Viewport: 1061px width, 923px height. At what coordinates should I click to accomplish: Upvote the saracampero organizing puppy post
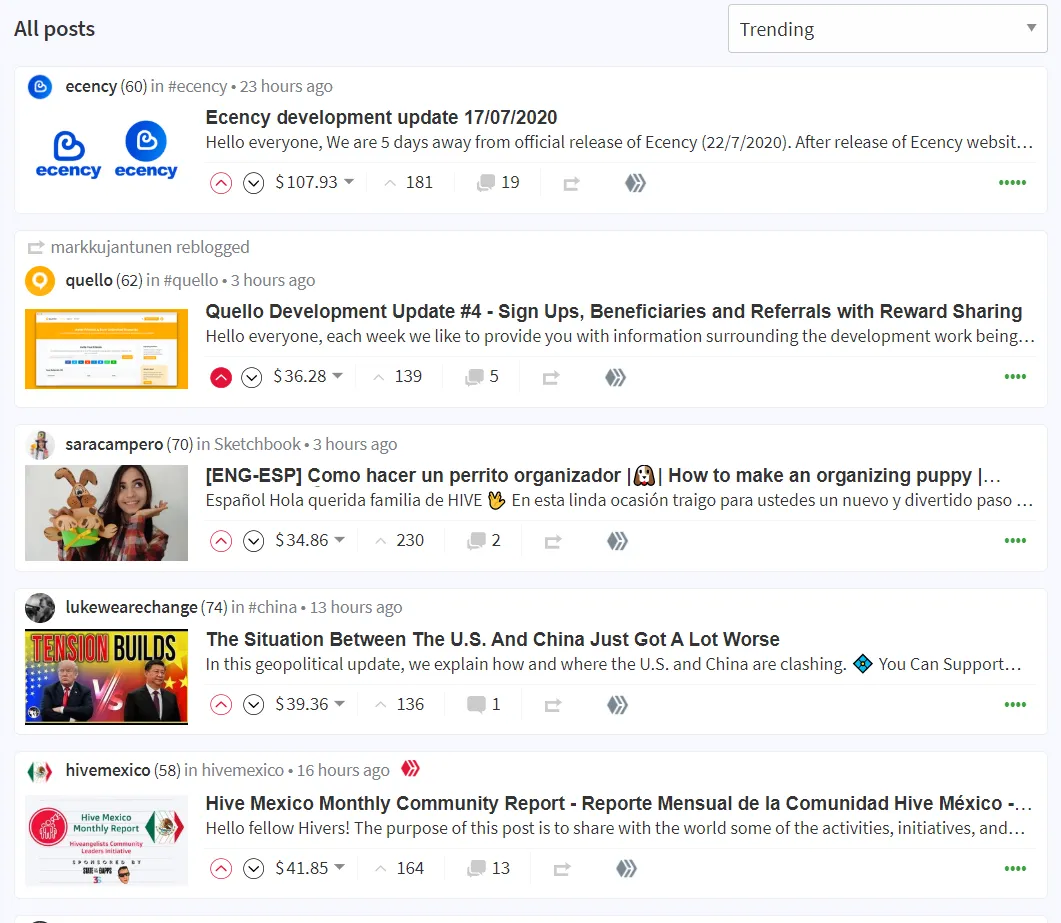click(x=221, y=541)
